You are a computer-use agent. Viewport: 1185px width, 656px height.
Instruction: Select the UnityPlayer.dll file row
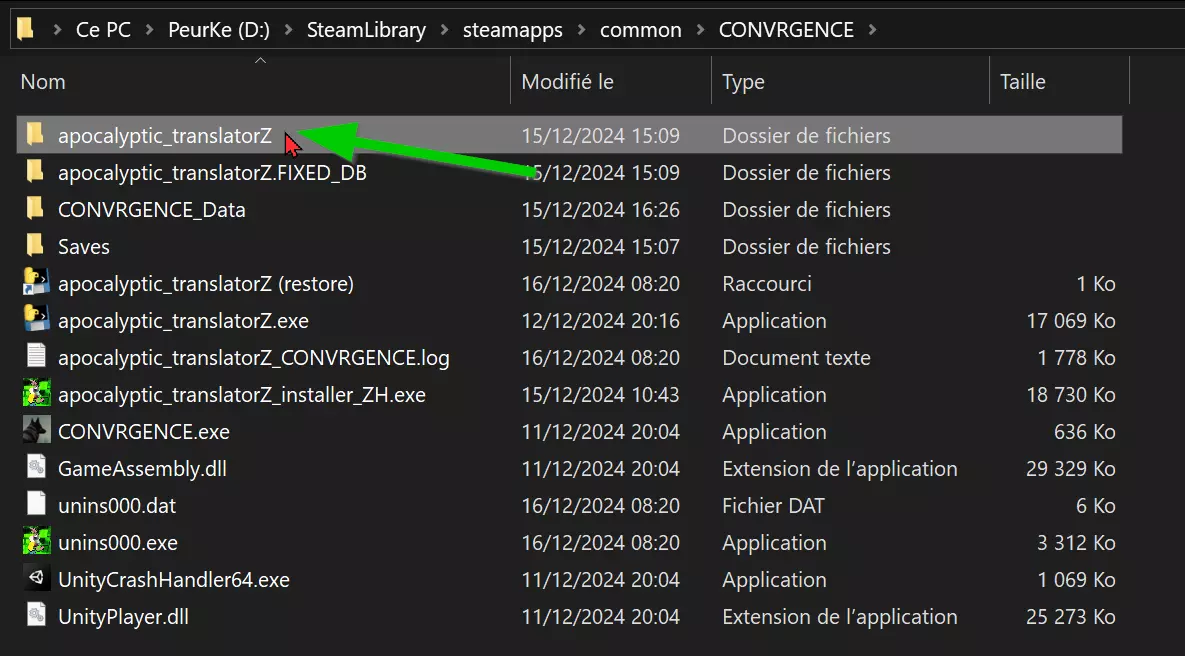pyautogui.click(x=123, y=616)
